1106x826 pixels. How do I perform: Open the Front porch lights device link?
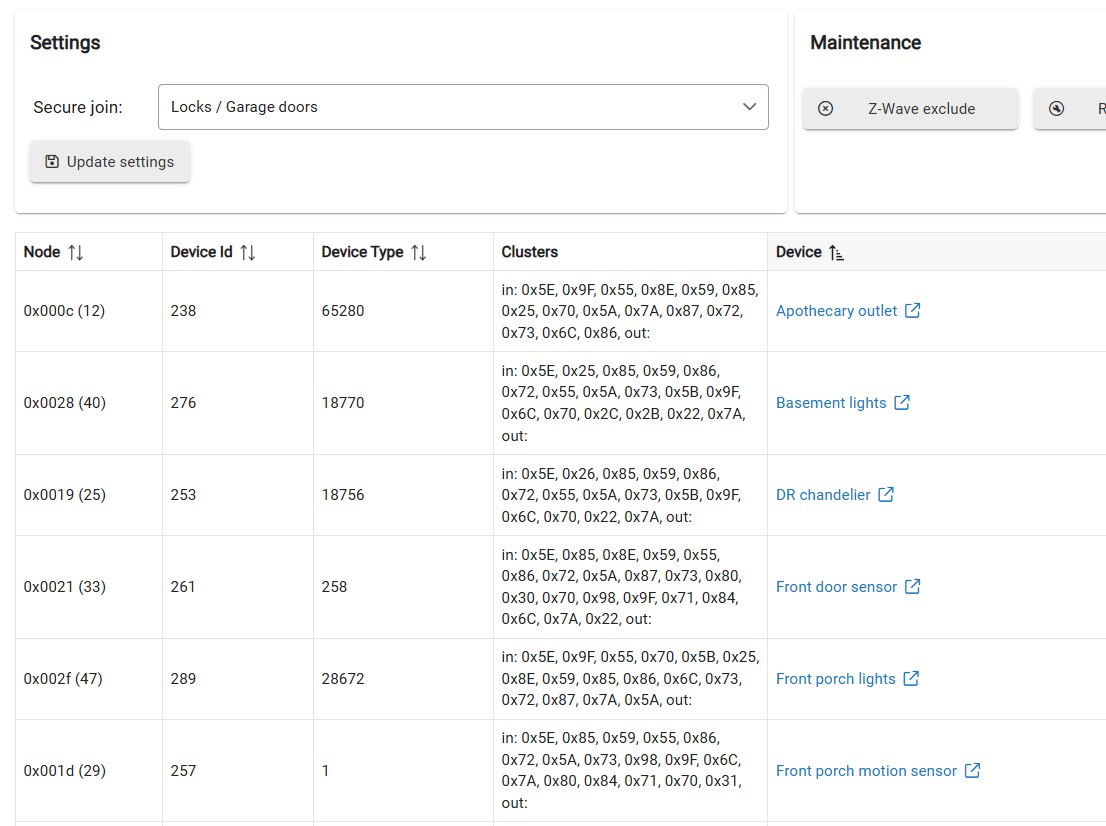836,679
